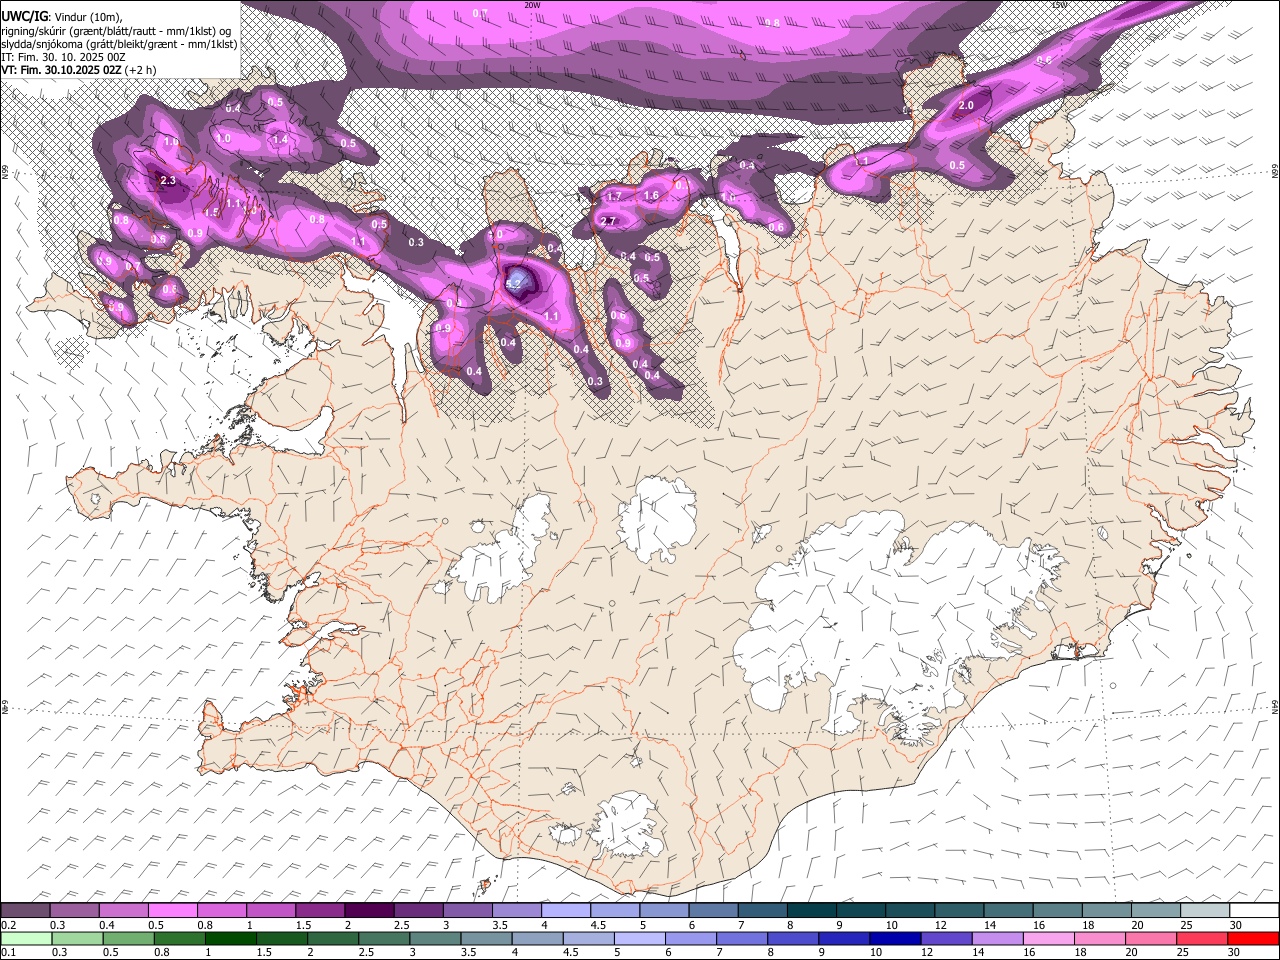The width and height of the screenshot is (1280, 960).
Task: Click the bright red 30 rain legend swatch
Action: pos(1253,938)
